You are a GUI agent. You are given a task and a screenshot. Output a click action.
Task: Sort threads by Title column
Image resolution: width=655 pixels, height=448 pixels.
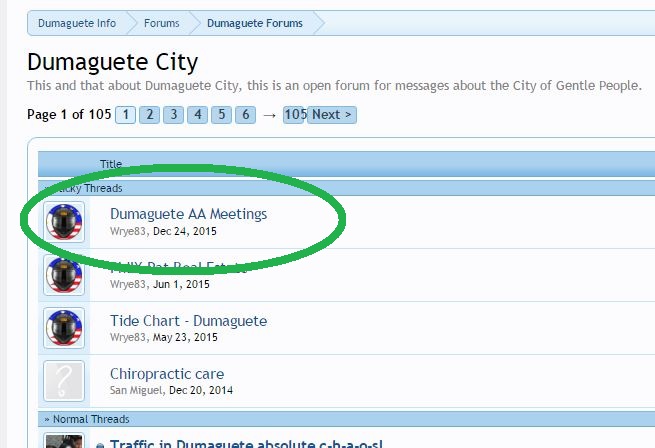point(111,164)
